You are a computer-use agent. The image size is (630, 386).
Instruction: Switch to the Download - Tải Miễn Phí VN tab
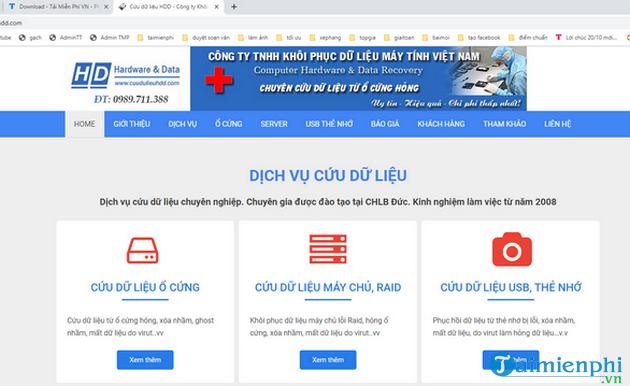point(56,7)
